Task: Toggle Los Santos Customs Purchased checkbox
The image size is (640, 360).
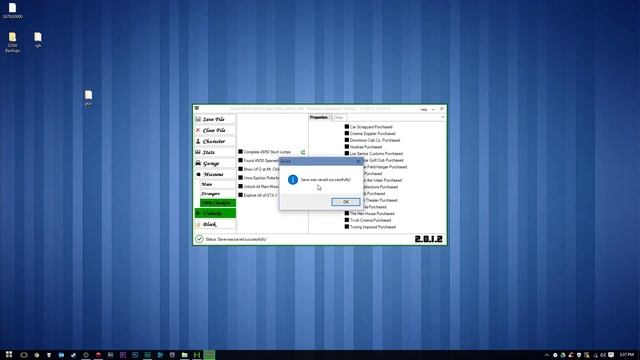Action: pos(347,153)
